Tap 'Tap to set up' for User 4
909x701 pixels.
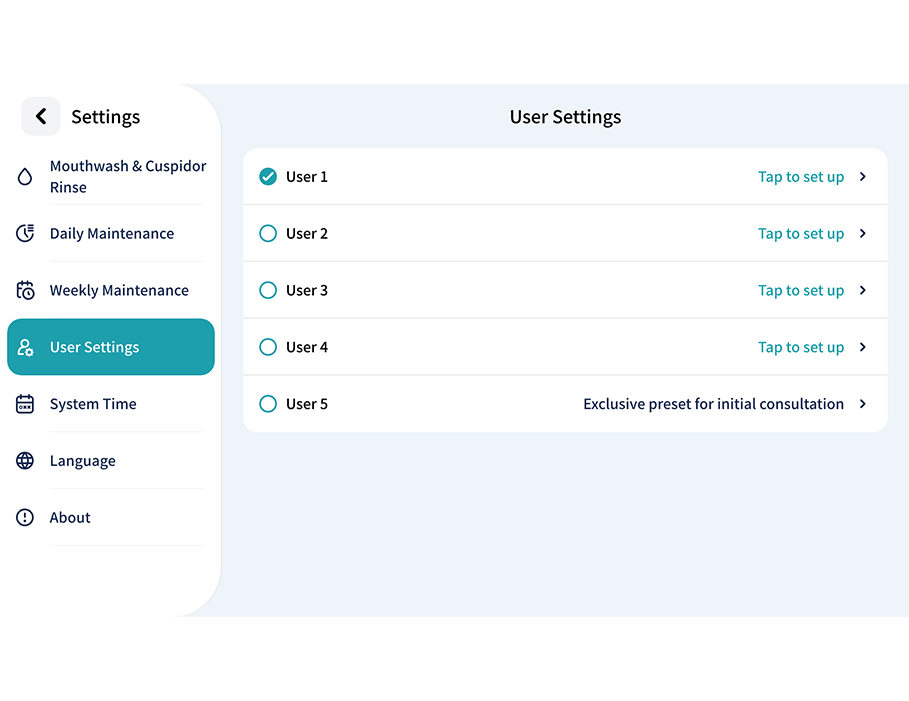coord(800,348)
